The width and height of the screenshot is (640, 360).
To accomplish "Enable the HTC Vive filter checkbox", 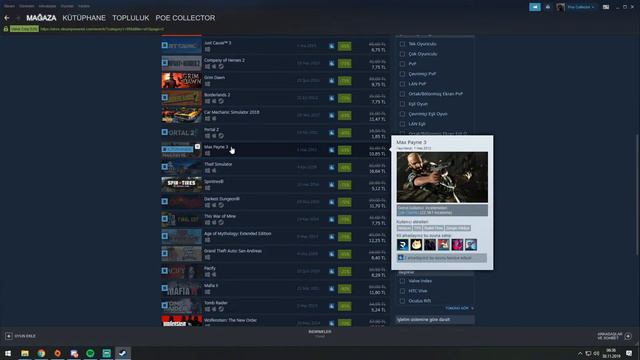I will 402,291.
